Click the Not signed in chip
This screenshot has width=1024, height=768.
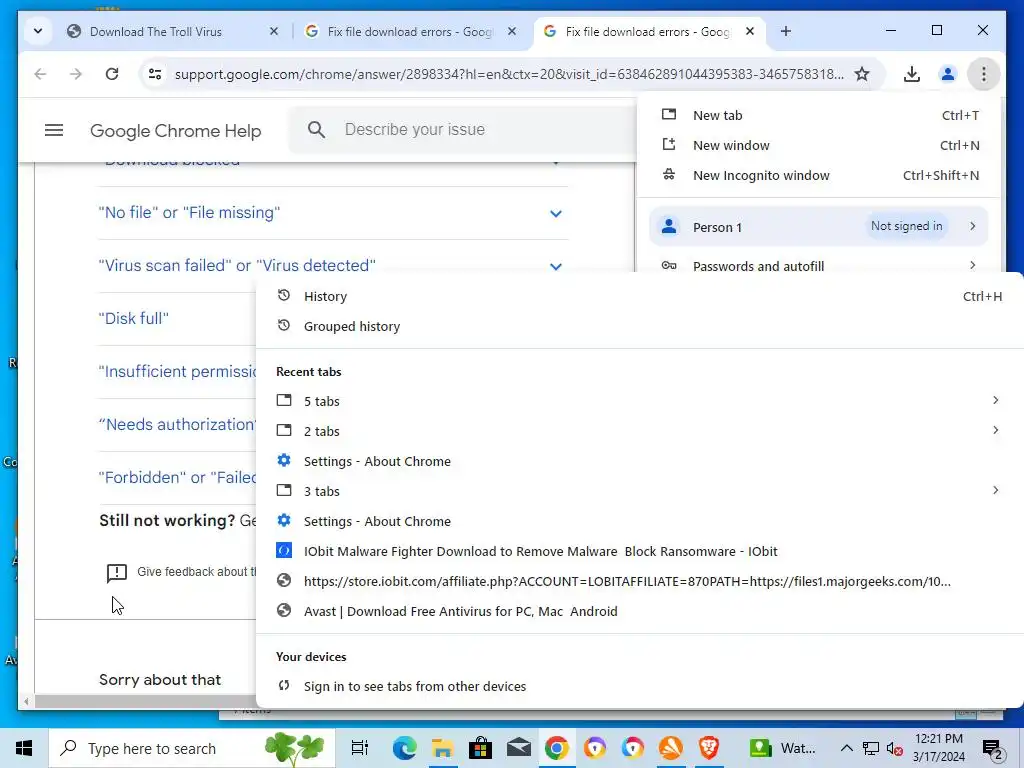(906, 226)
